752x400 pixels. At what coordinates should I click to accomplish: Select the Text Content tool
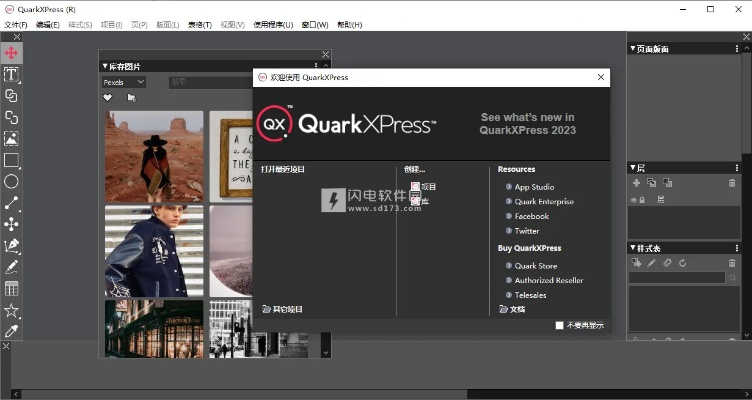point(11,75)
